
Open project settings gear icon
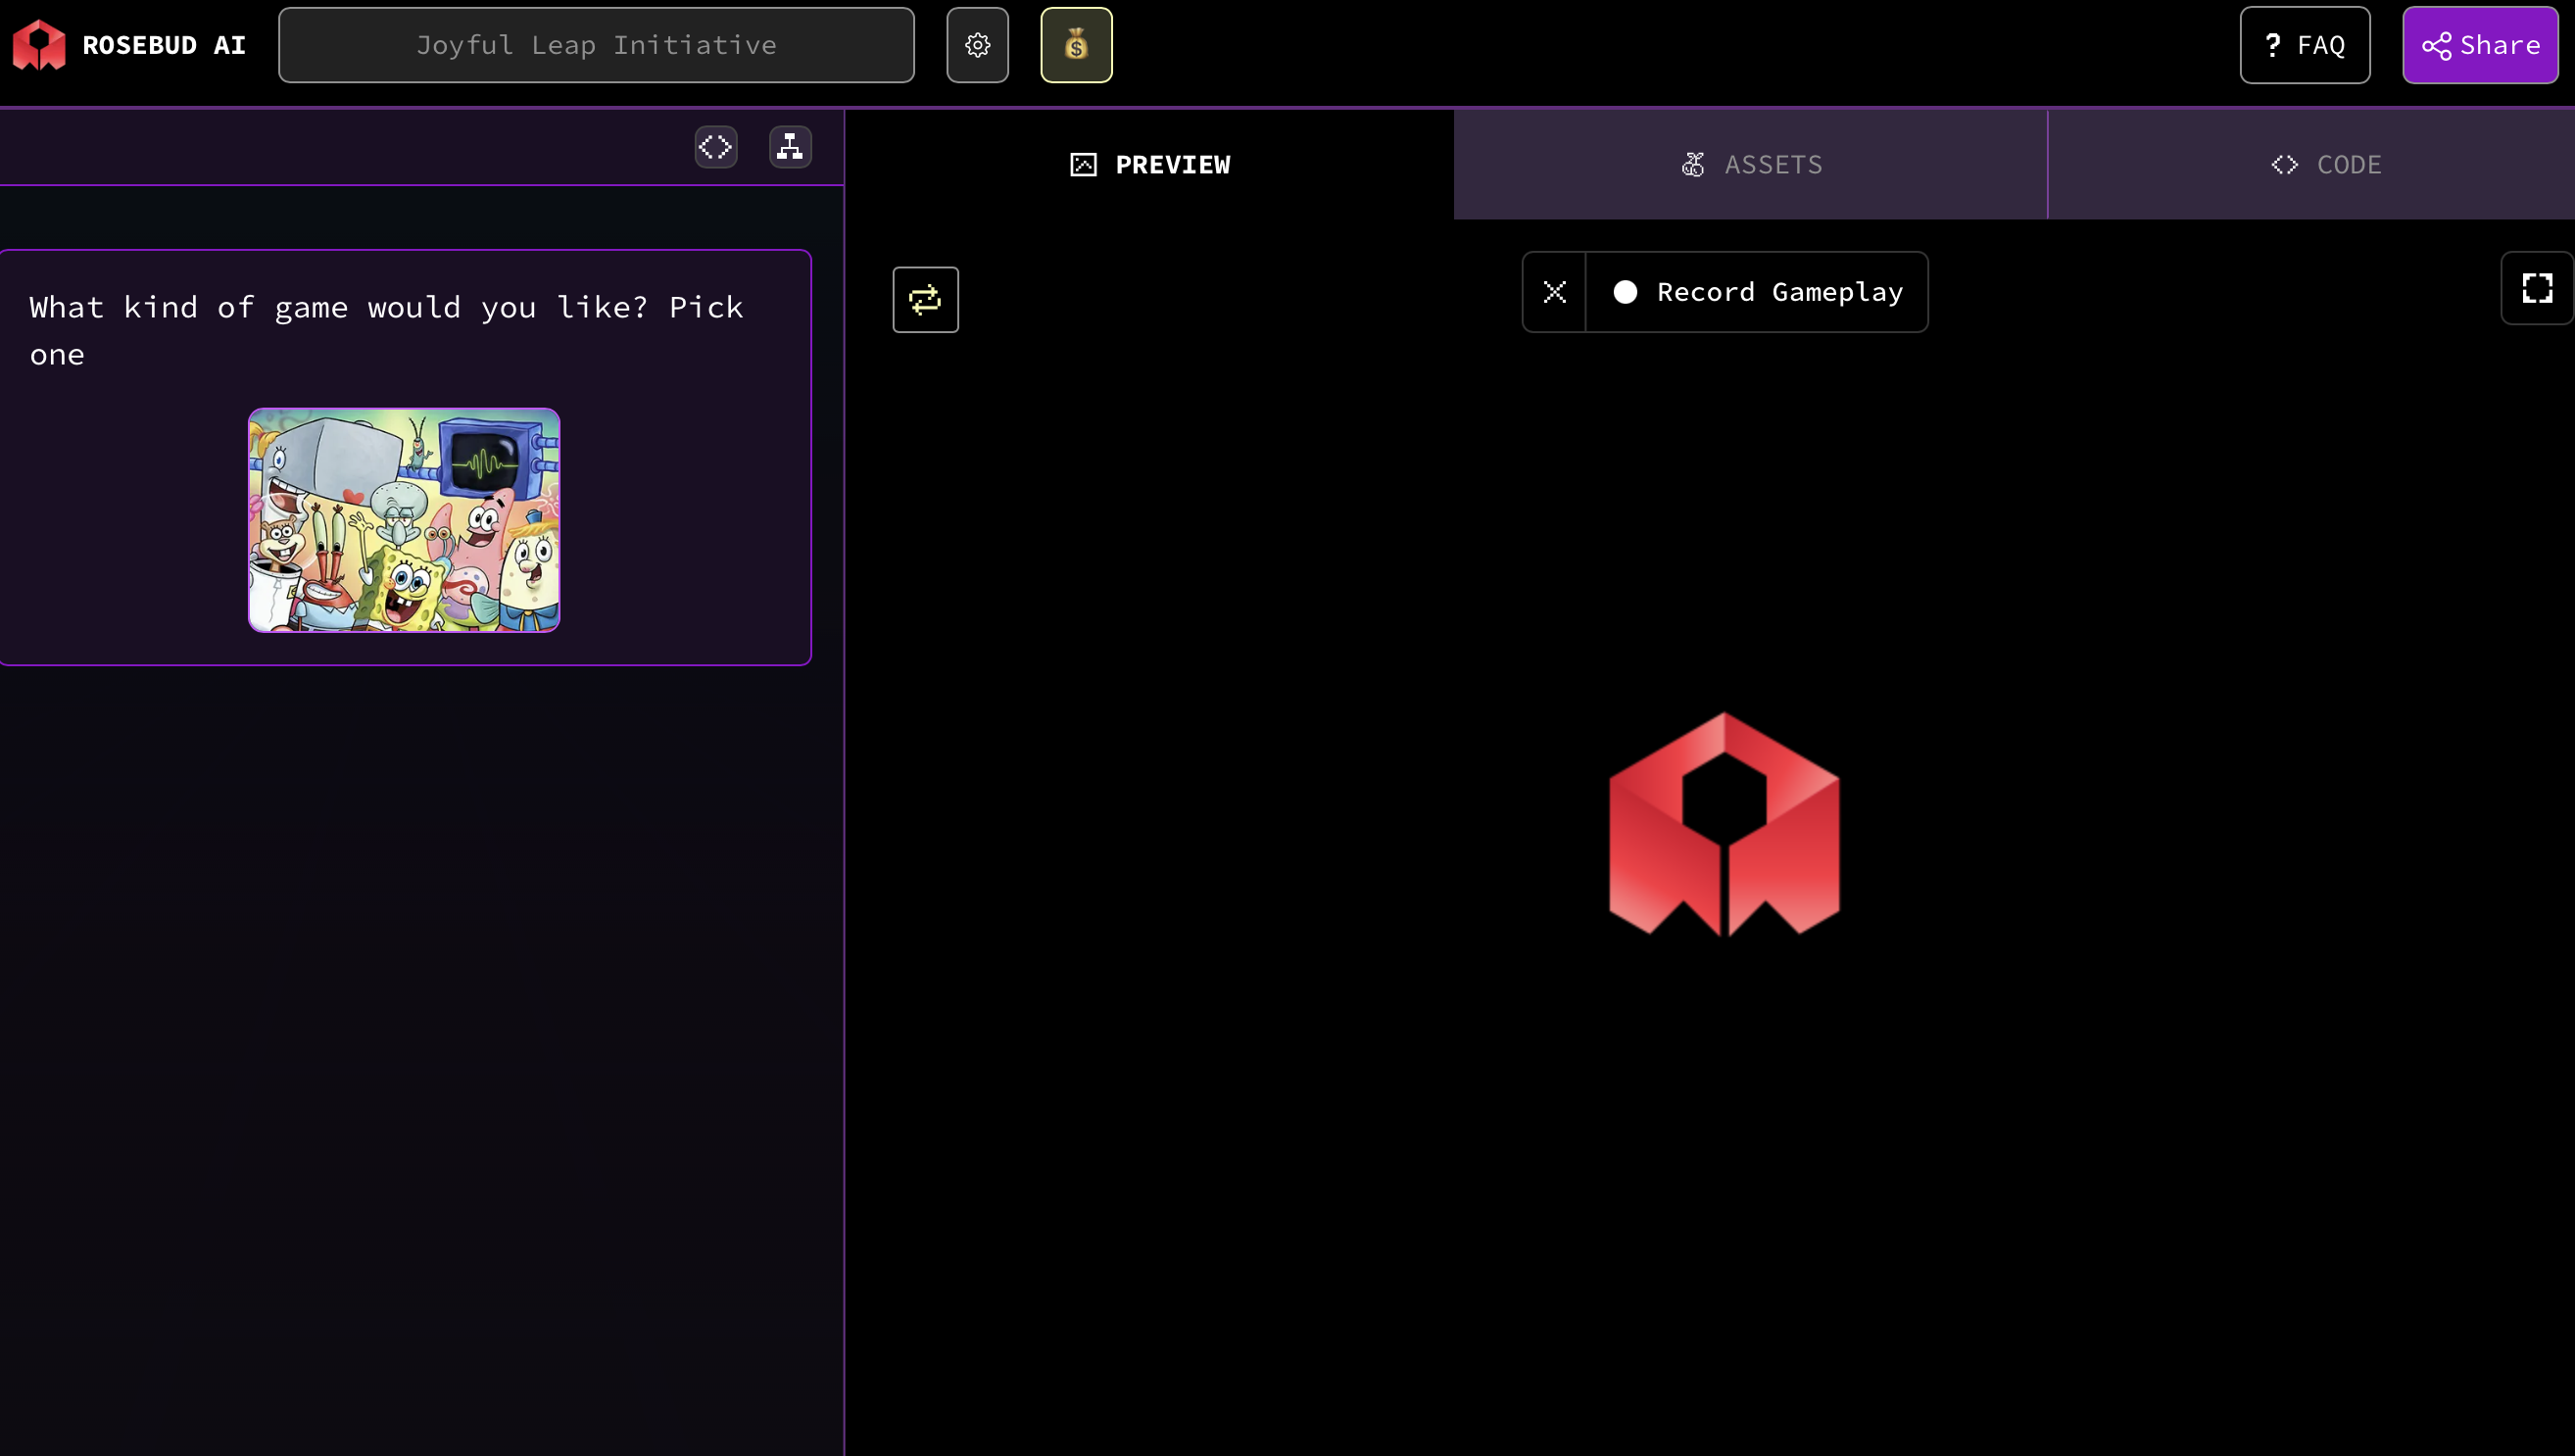[x=977, y=45]
